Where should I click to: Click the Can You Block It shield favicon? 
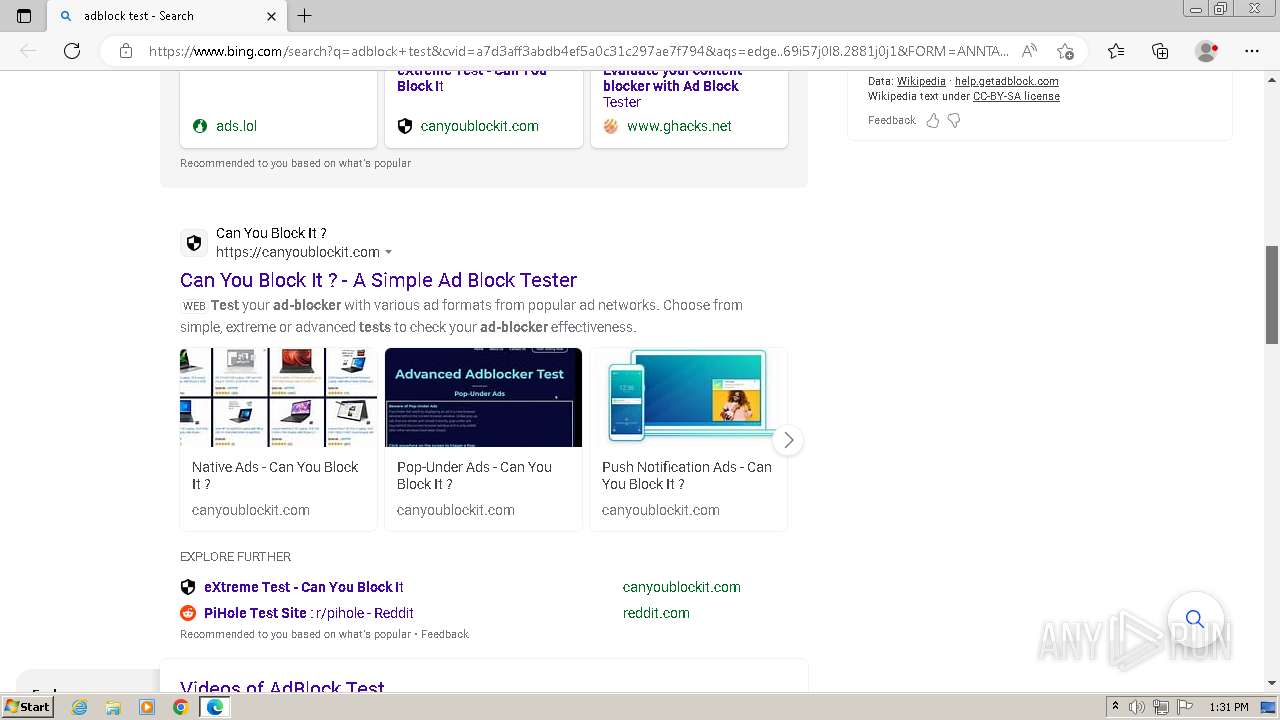pos(194,243)
